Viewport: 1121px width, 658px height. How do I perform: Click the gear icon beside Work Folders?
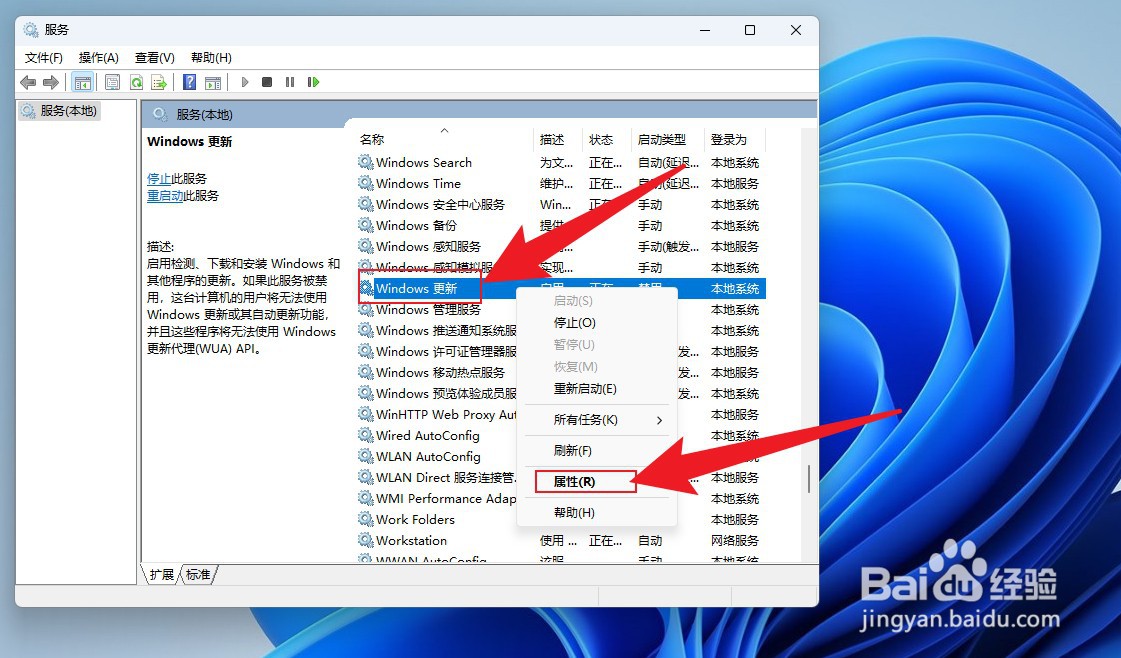366,519
